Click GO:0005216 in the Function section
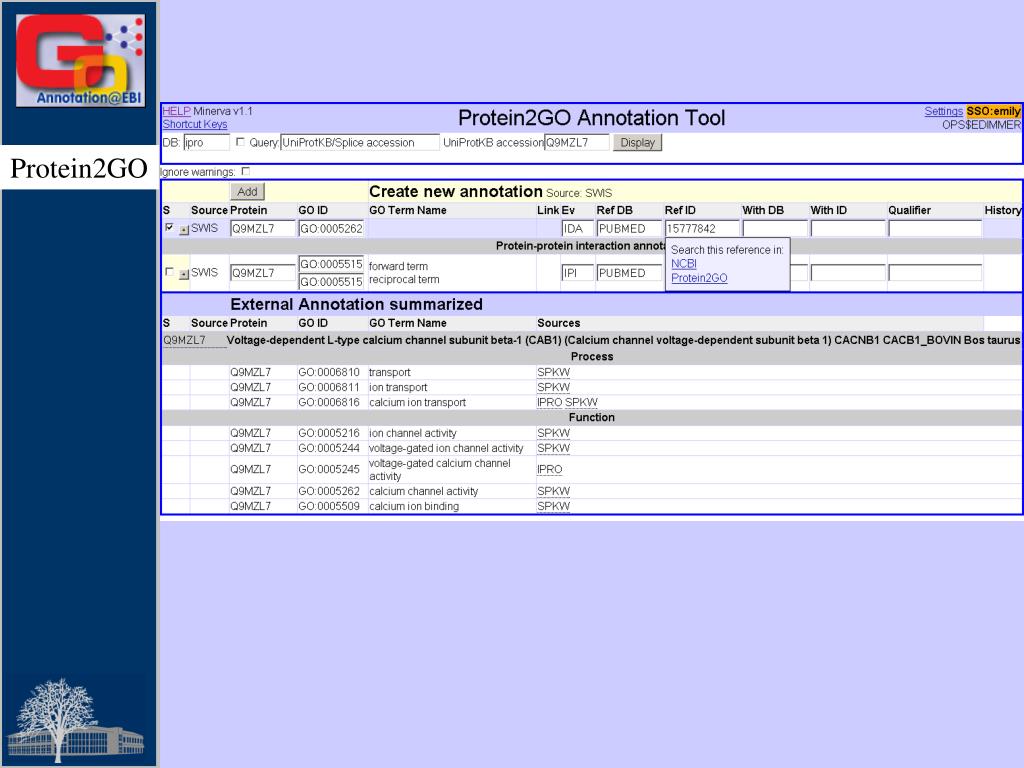1024x768 pixels. 328,433
